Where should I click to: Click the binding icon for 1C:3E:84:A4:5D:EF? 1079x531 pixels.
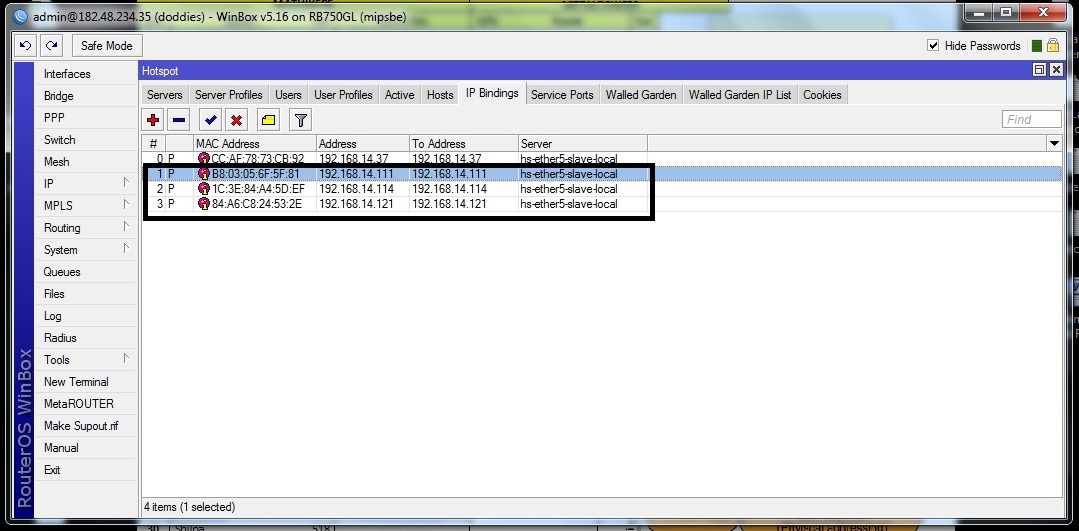click(203, 189)
